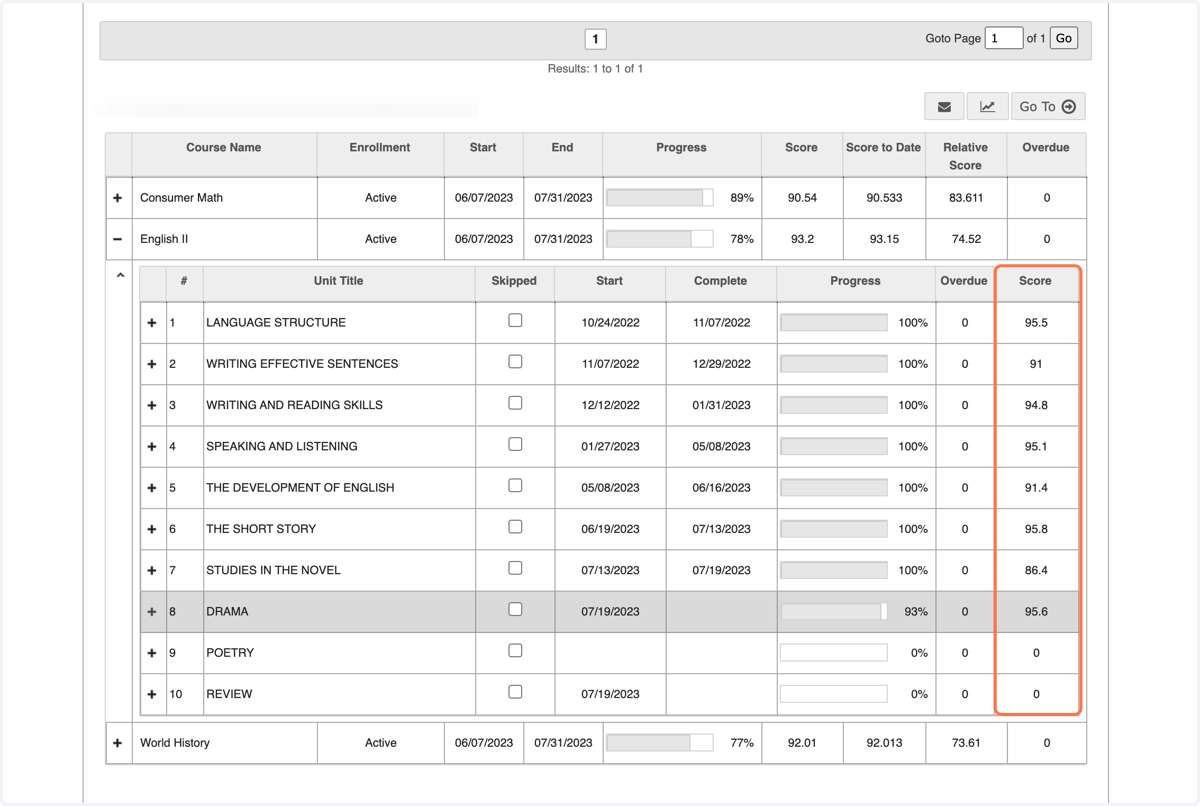
Task: Collapse units list with the caret arrow
Action: click(120, 275)
